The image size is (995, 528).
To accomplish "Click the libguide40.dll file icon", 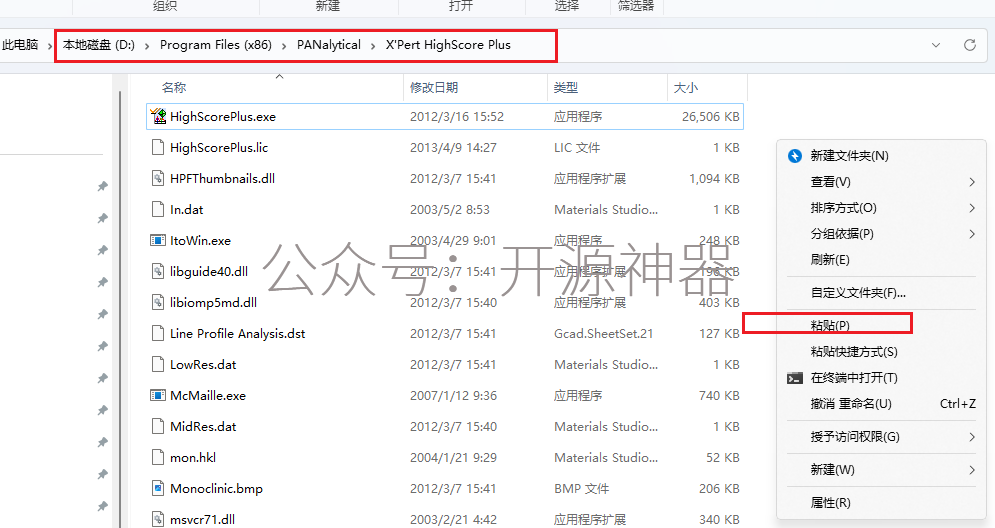I will coord(158,272).
